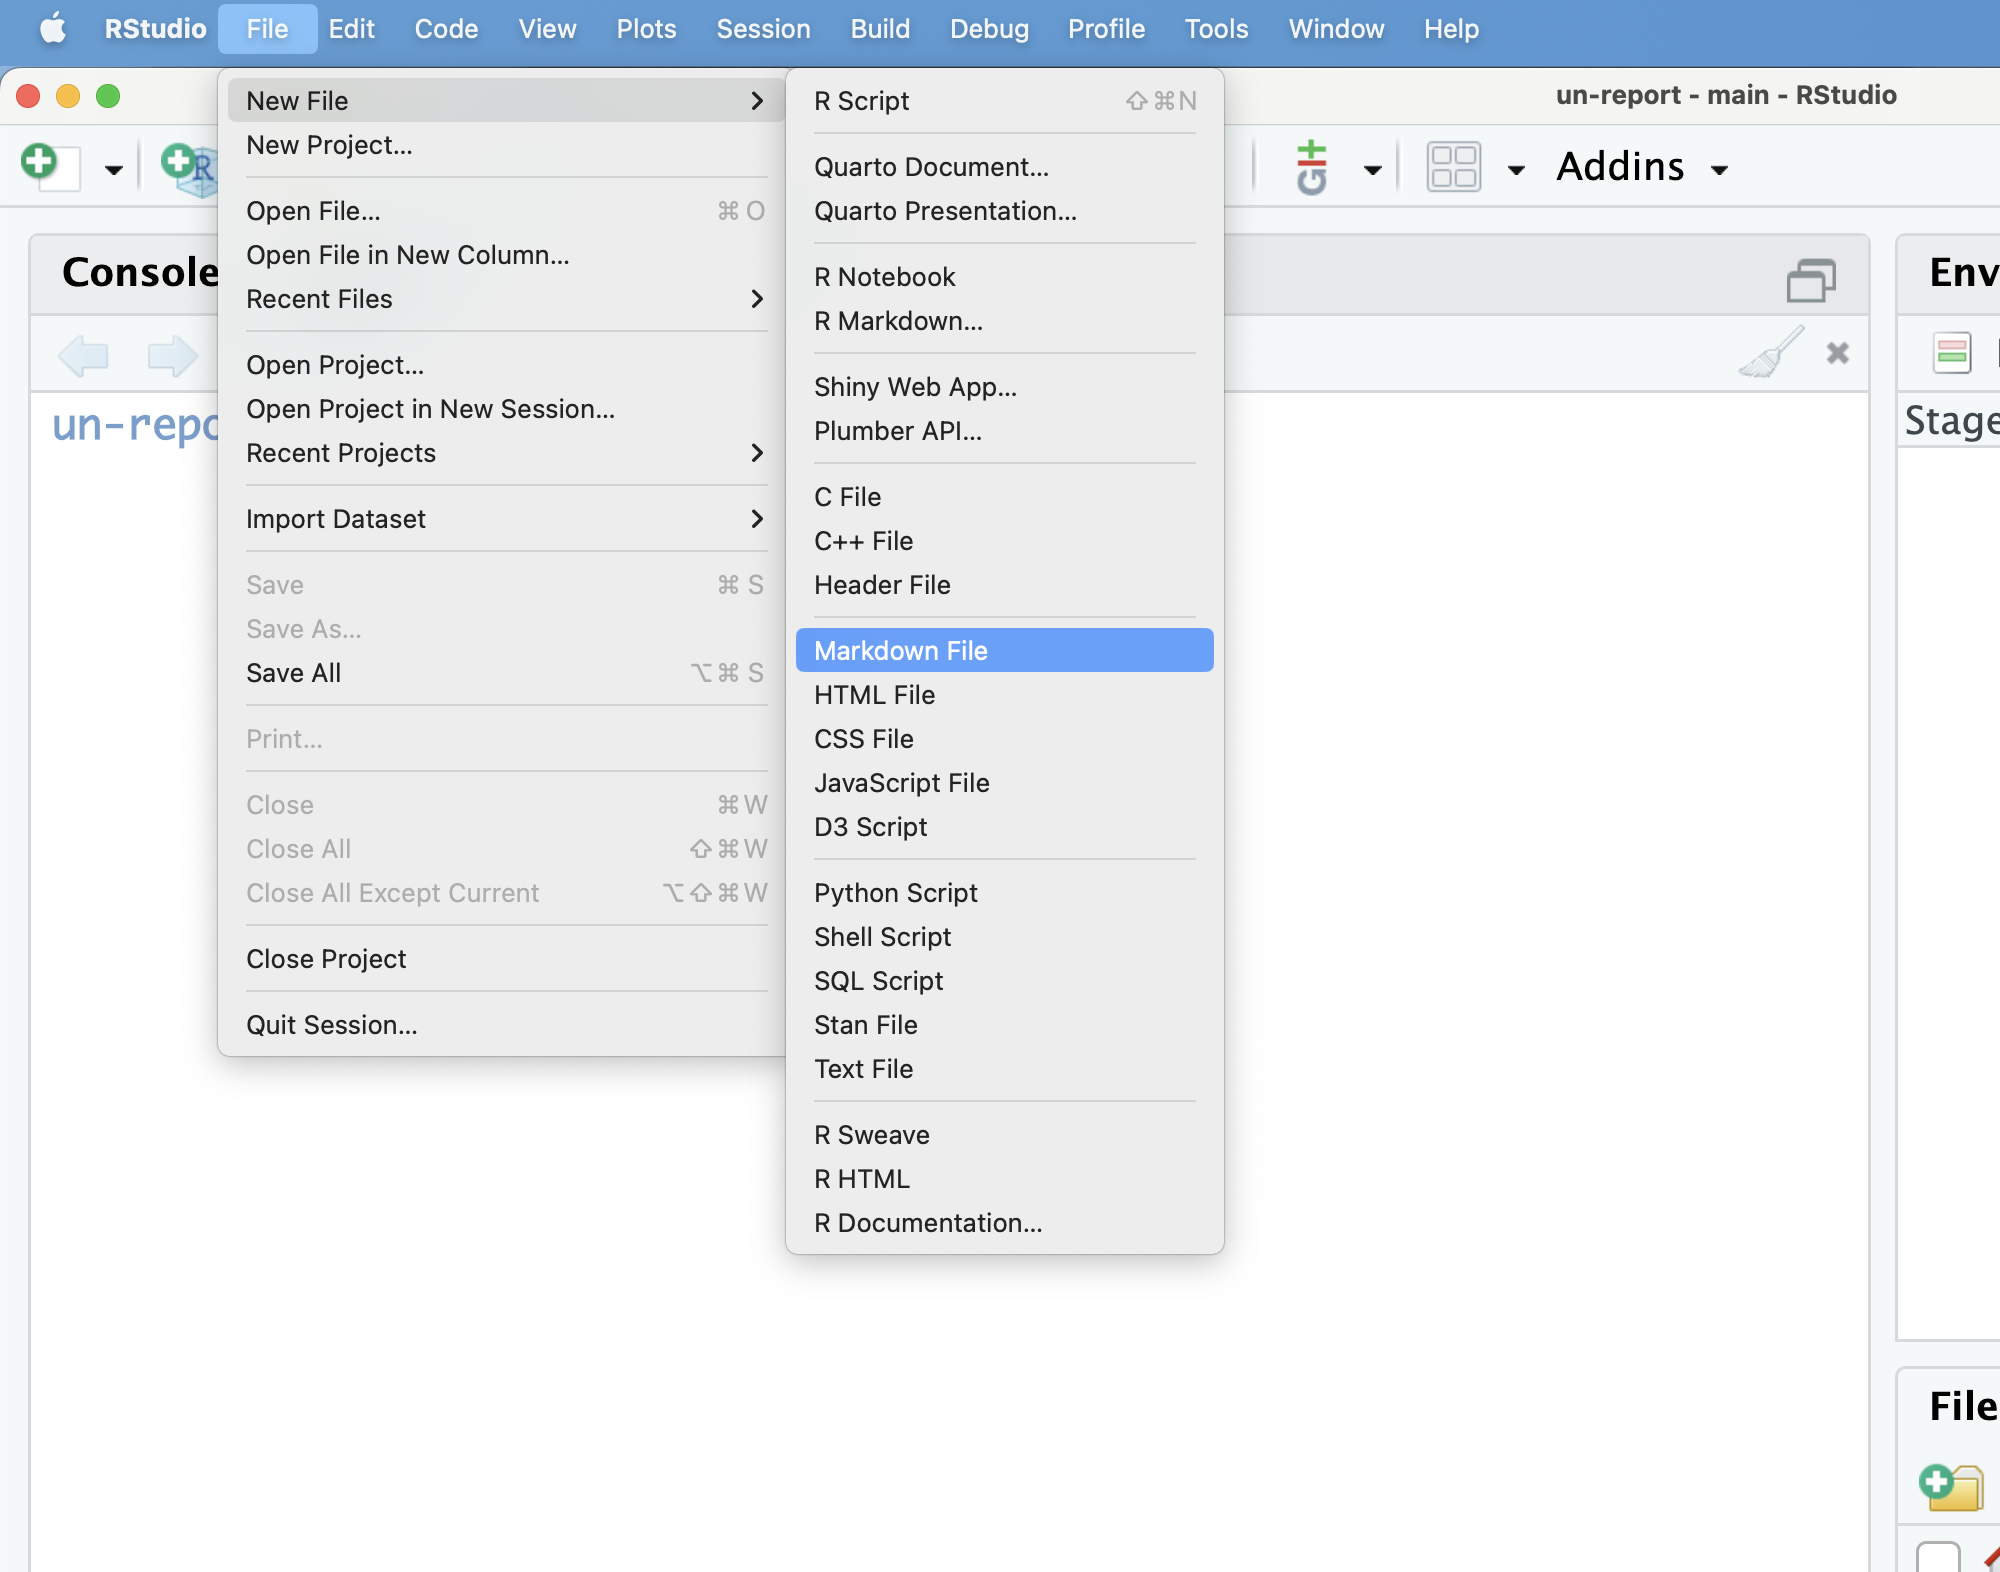Open the Addins dropdown

(x=1642, y=167)
